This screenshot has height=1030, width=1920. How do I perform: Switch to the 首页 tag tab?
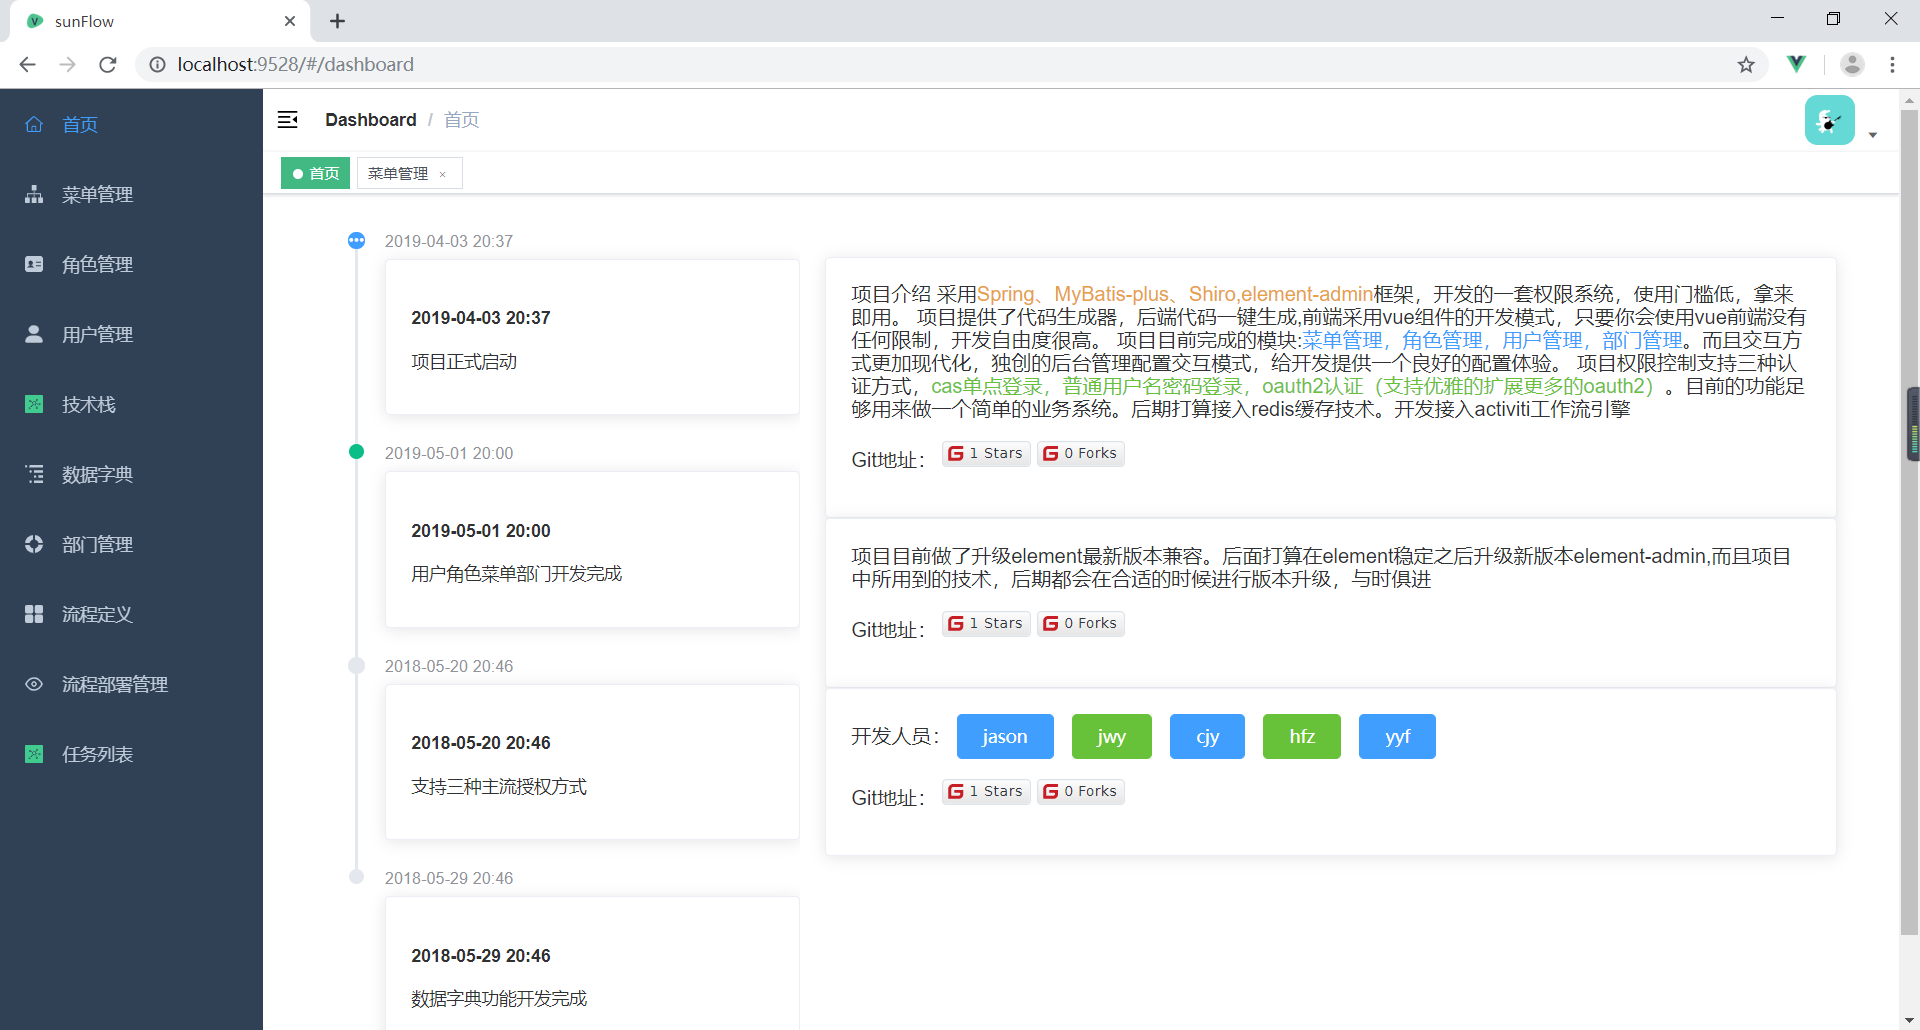coord(316,173)
